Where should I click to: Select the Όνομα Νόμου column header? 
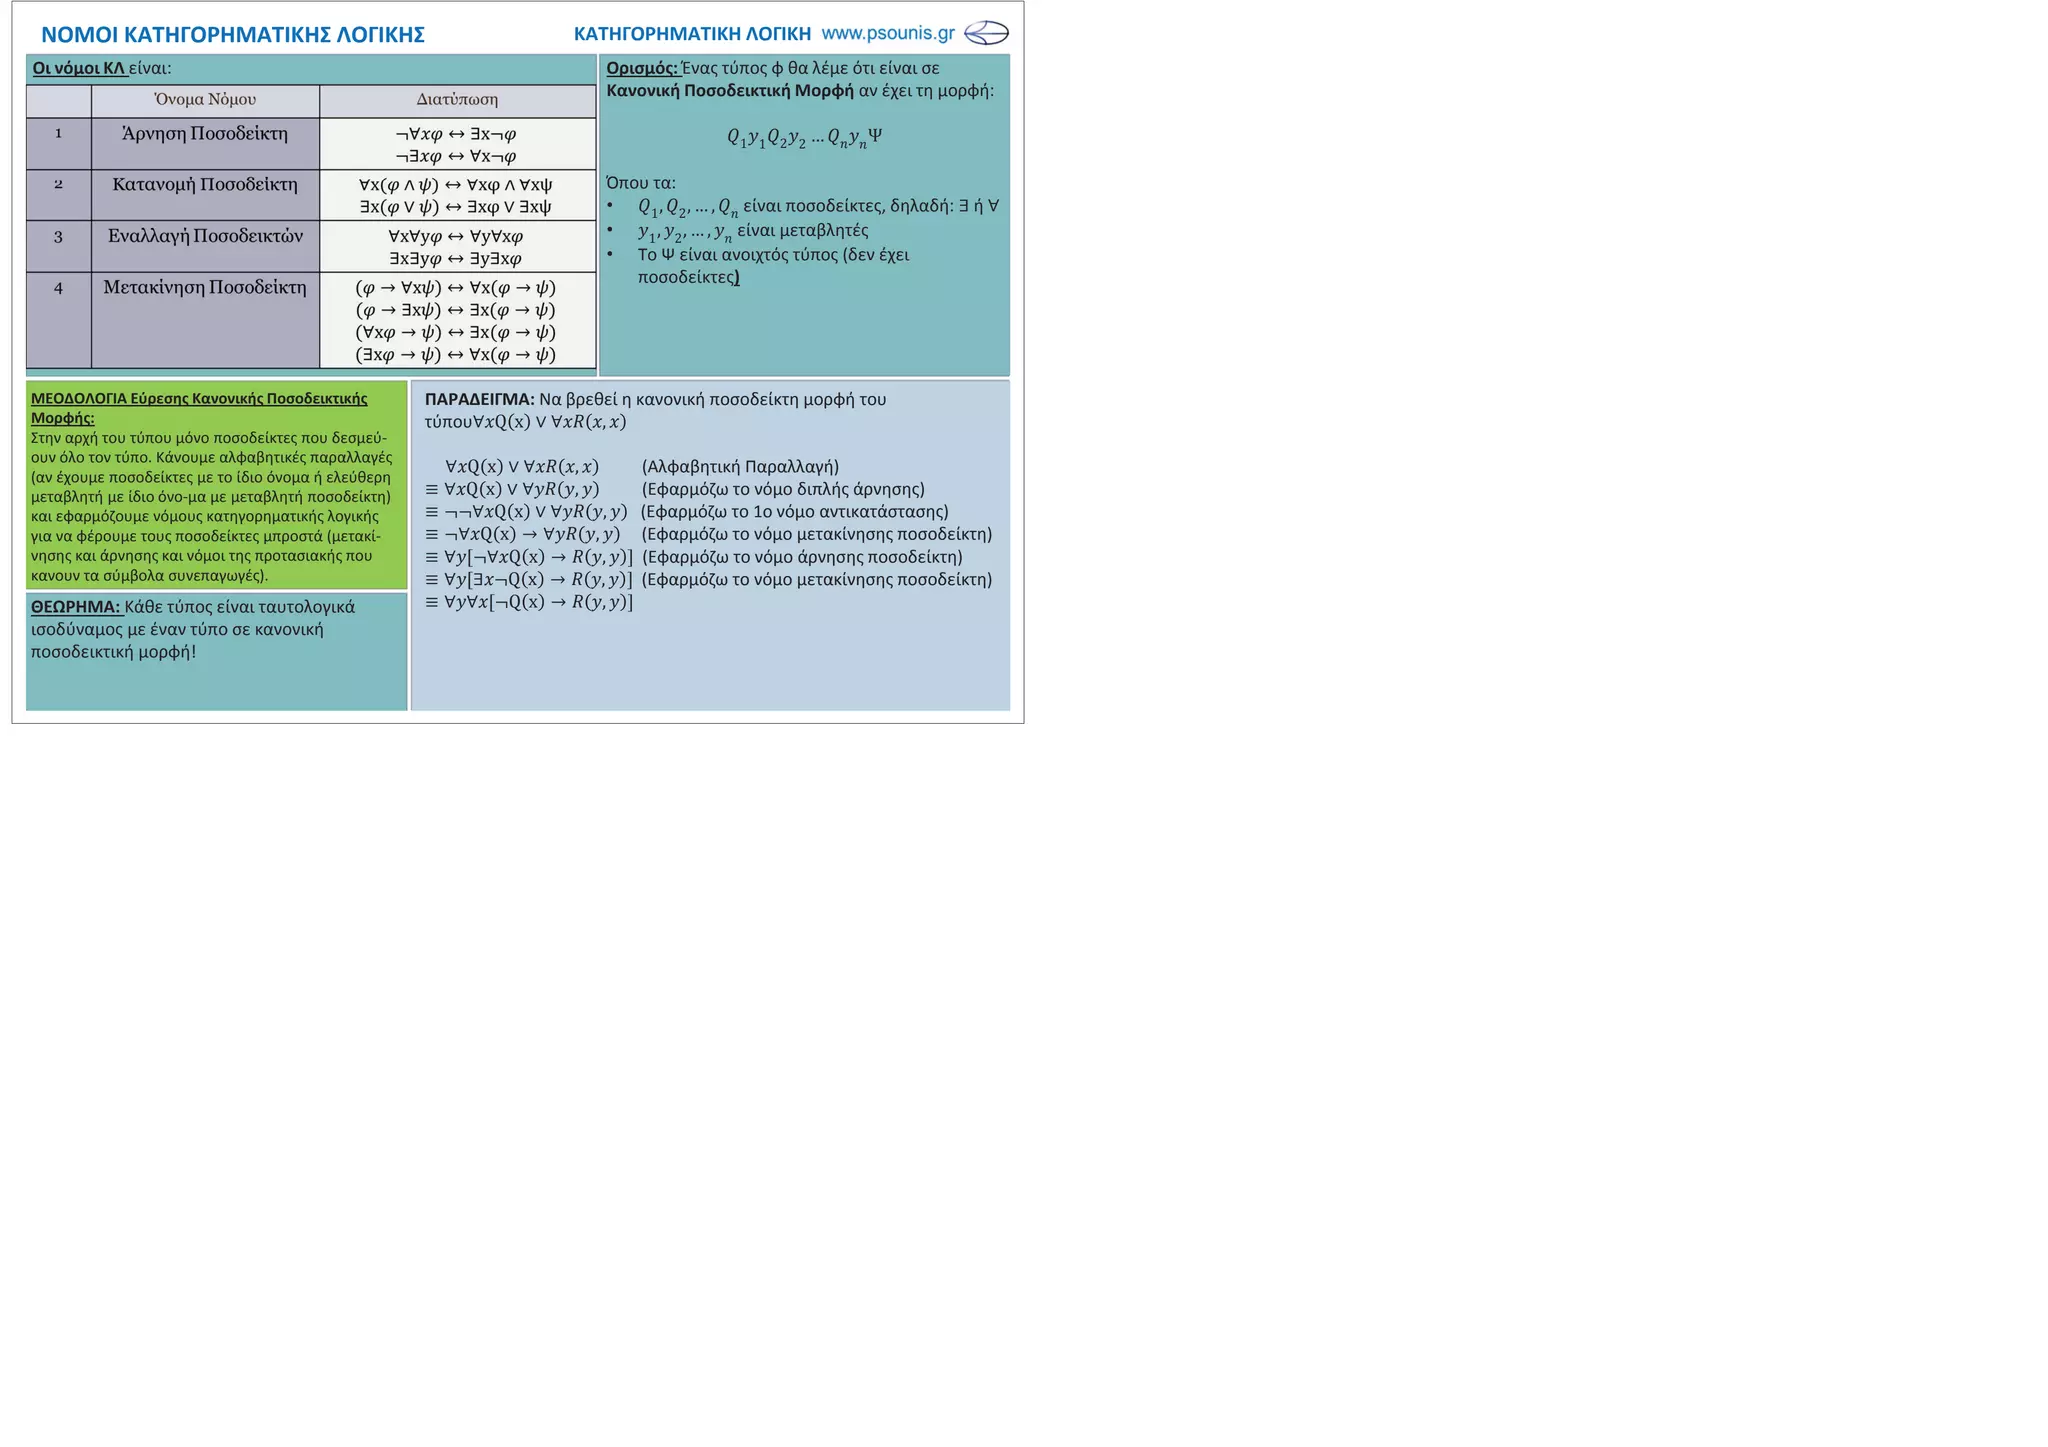point(205,100)
